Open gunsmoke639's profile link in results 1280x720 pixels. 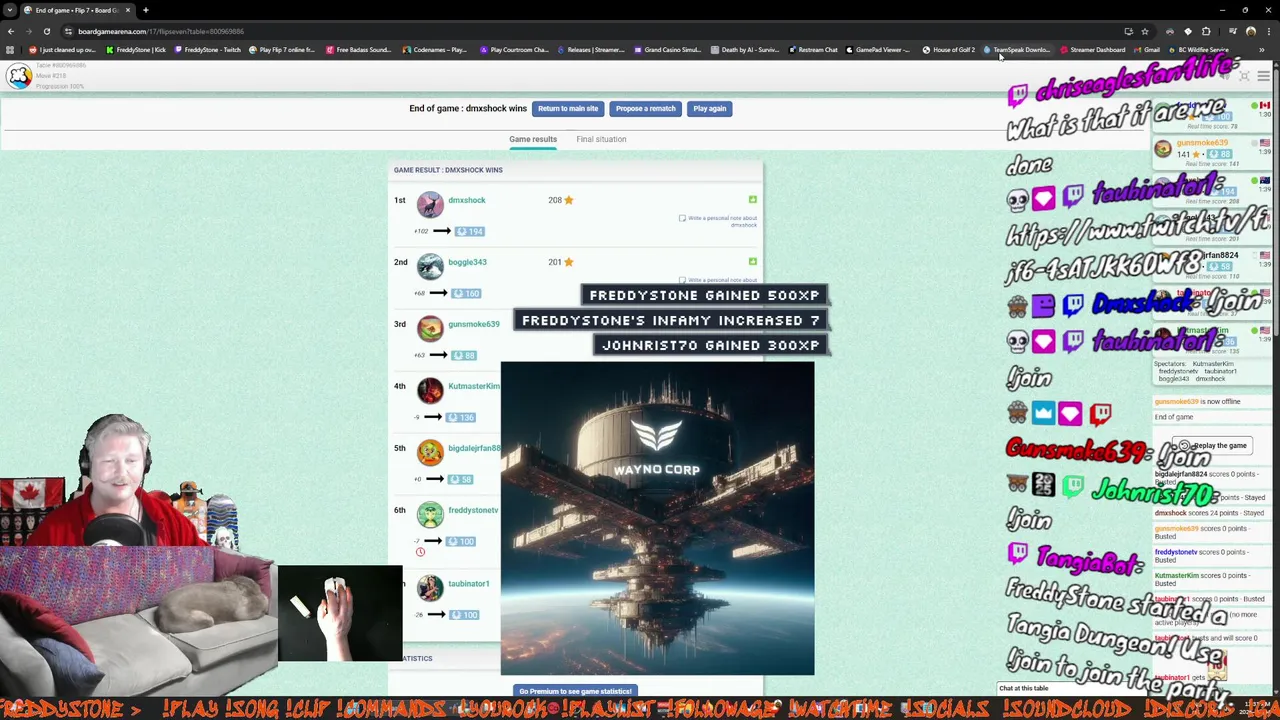pos(474,324)
